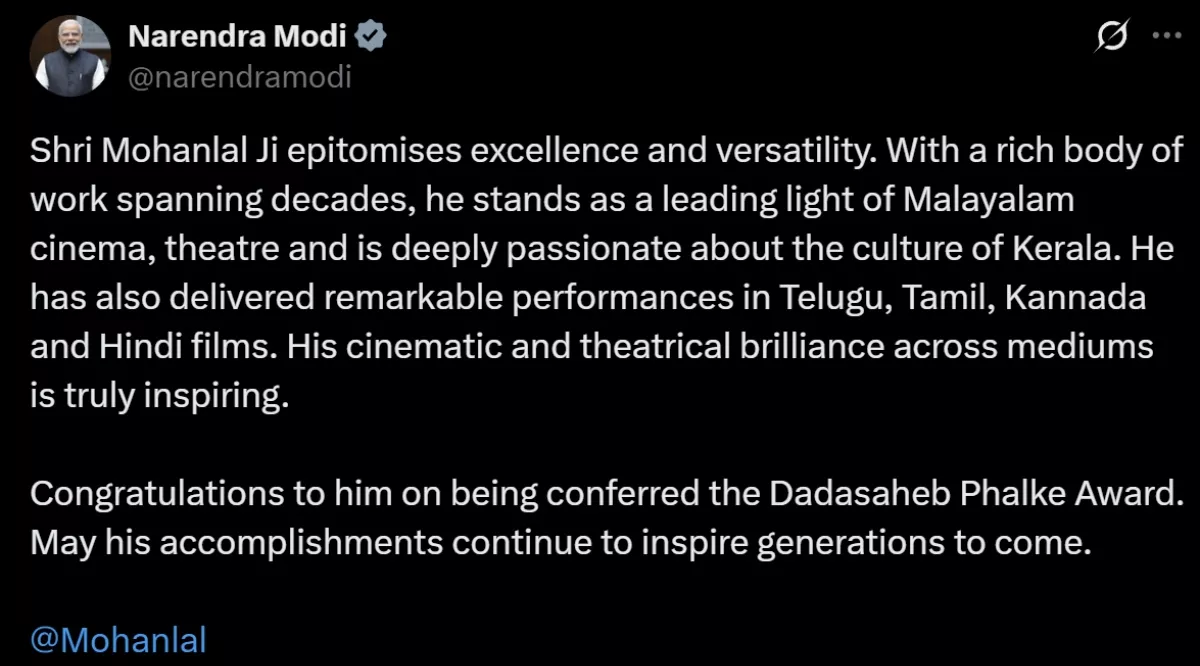Open the @narendramodi handle link

click(240, 76)
